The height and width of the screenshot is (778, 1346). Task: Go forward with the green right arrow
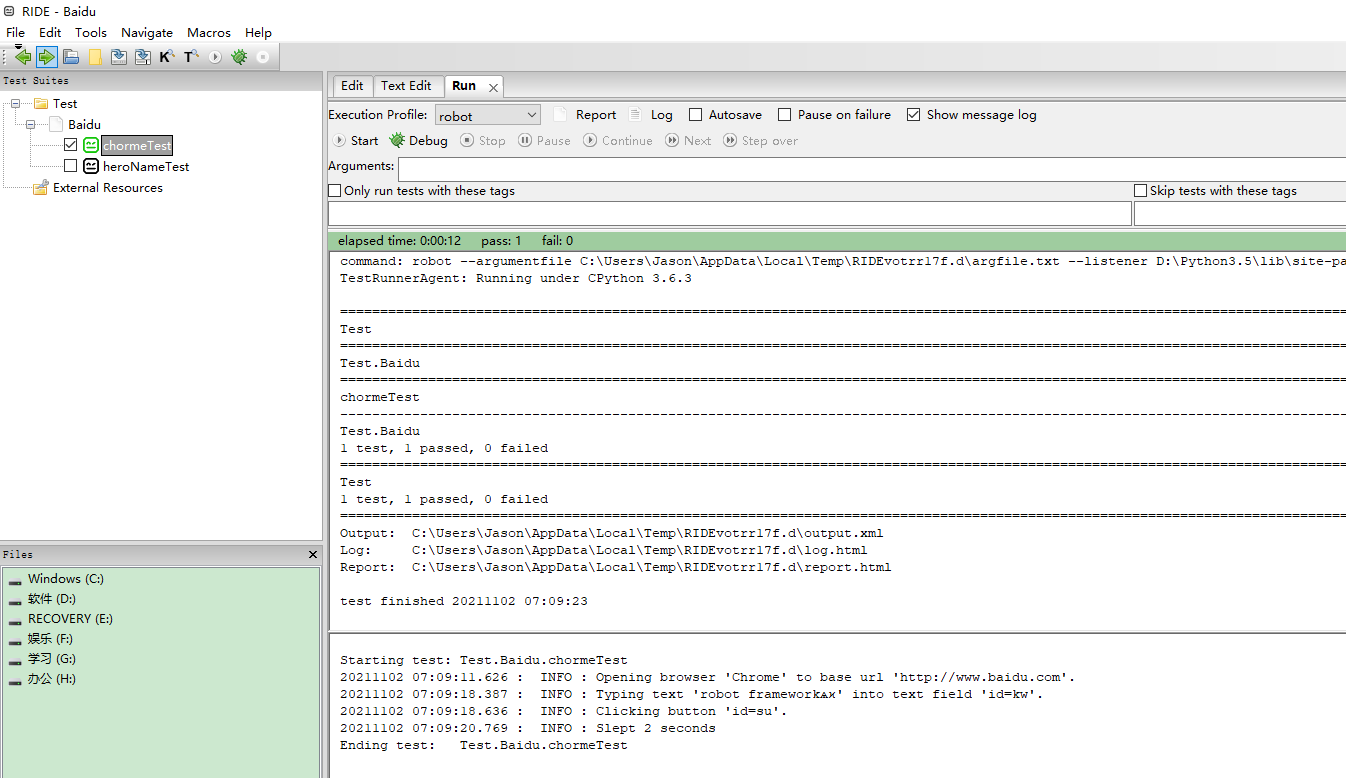pyautogui.click(x=46, y=57)
